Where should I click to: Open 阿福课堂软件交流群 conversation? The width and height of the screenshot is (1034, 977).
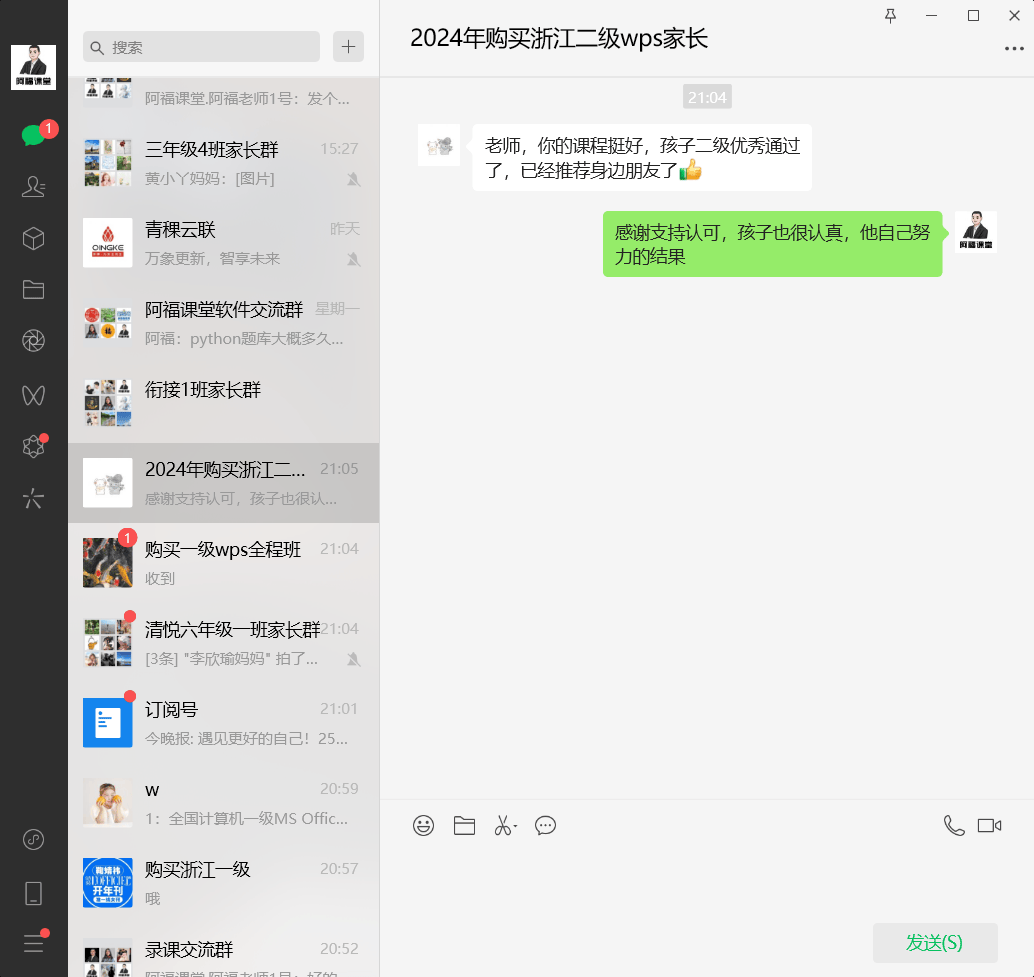click(224, 323)
